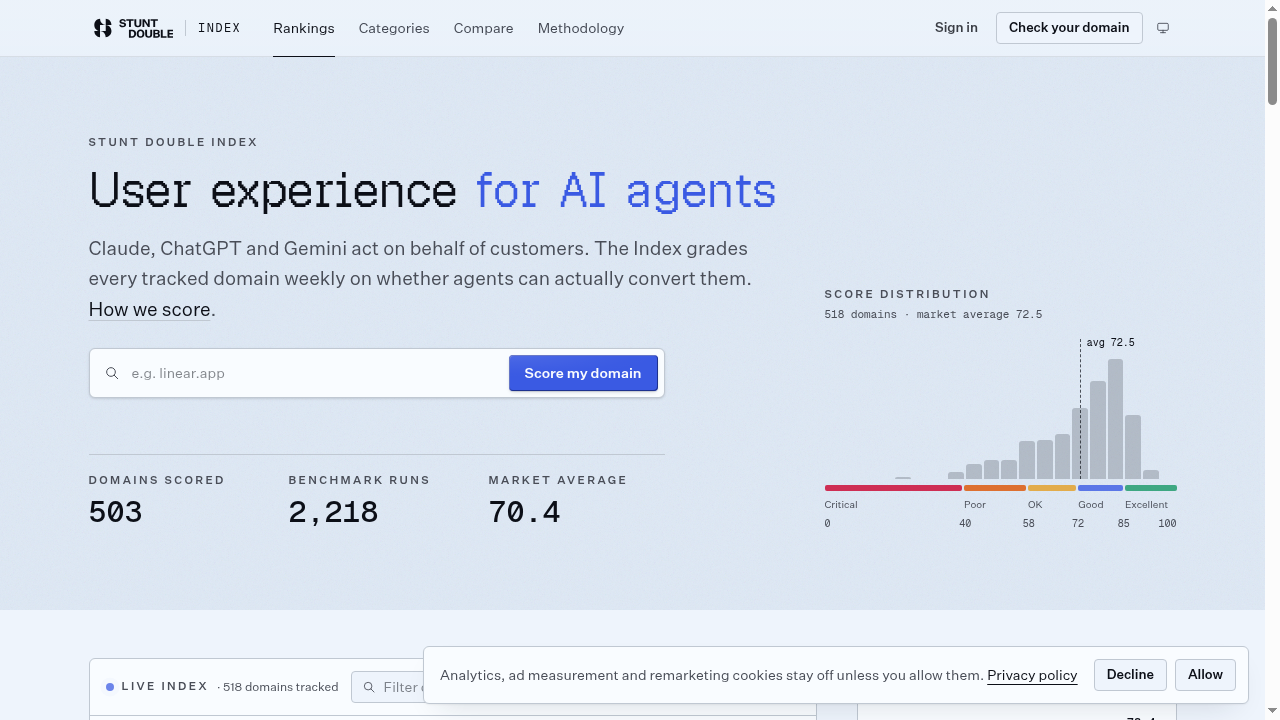The height and width of the screenshot is (720, 1280).
Task: Click the Score my domain button
Action: [583, 373]
